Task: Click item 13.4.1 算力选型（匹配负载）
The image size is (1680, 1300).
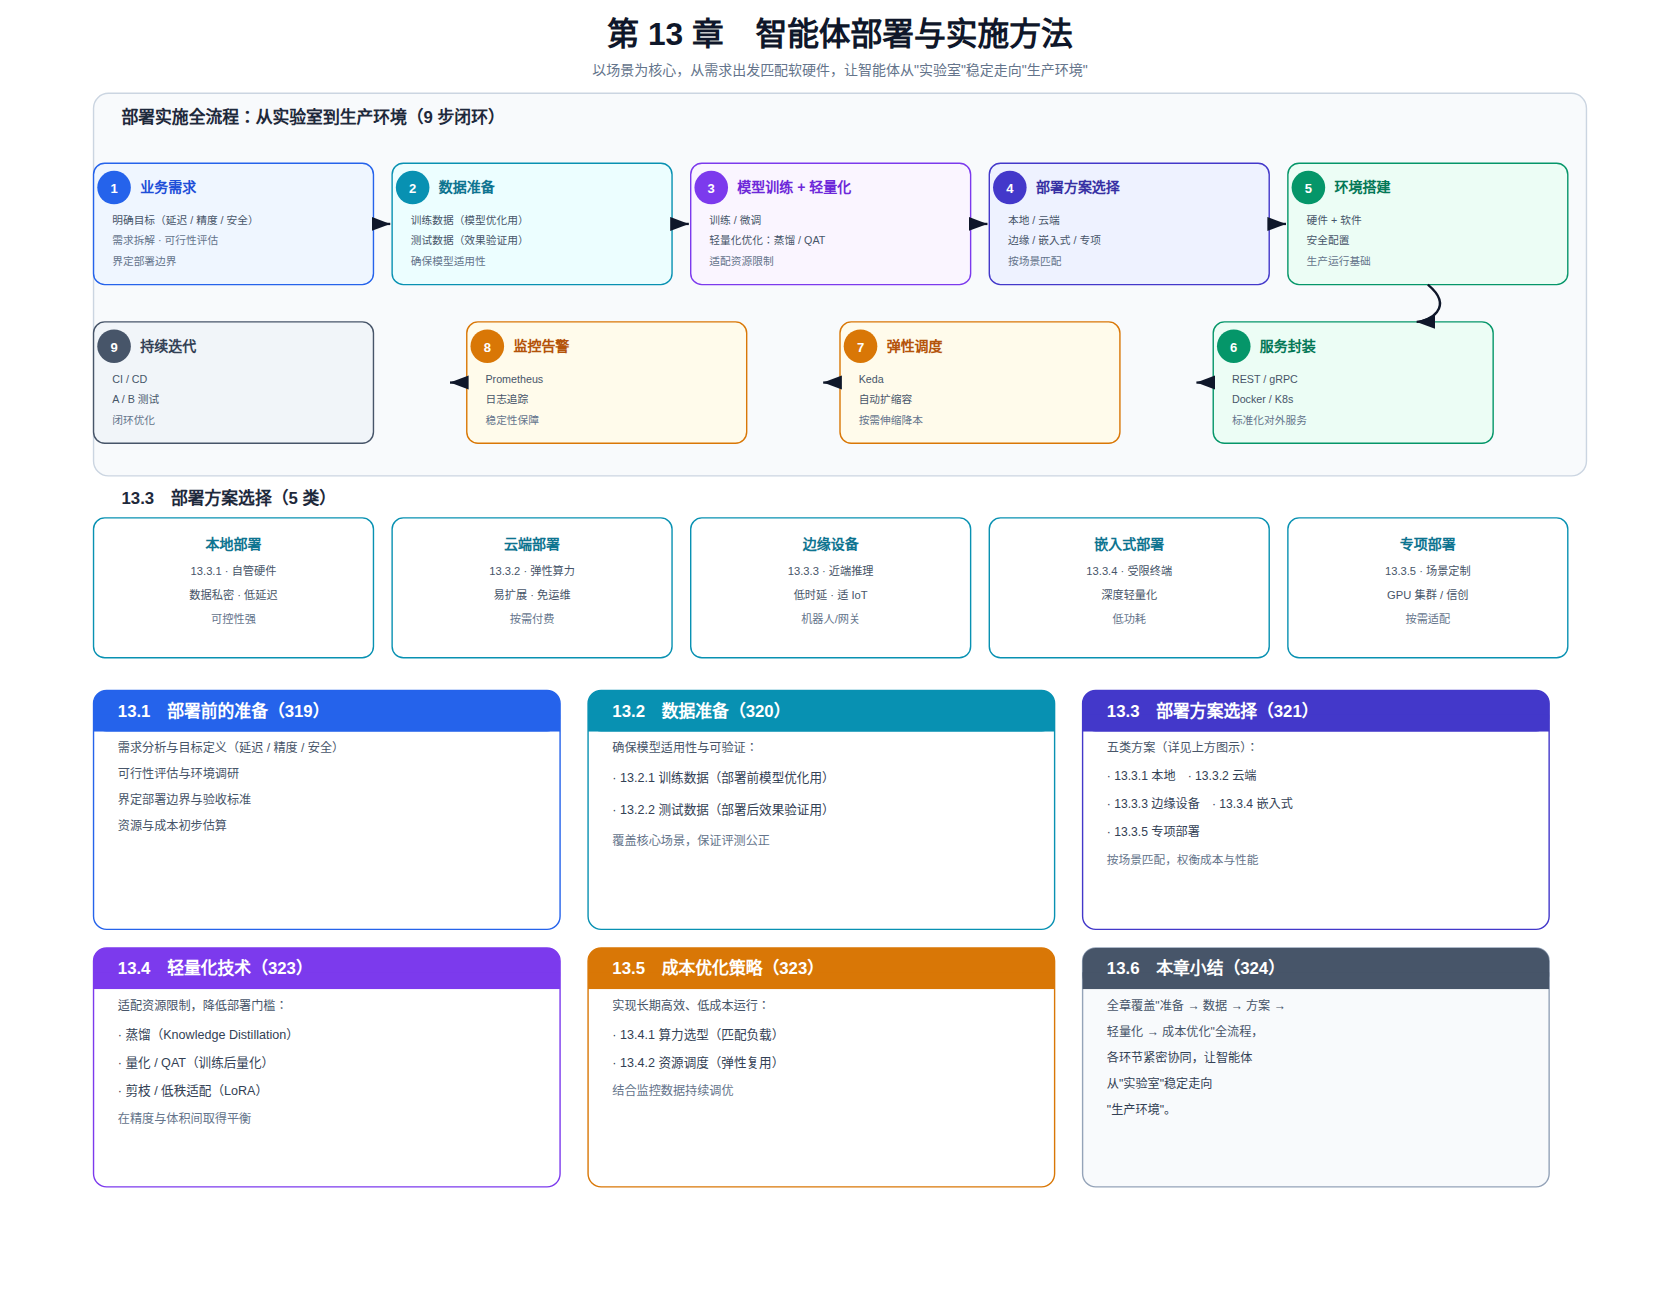Action: [x=695, y=1035]
